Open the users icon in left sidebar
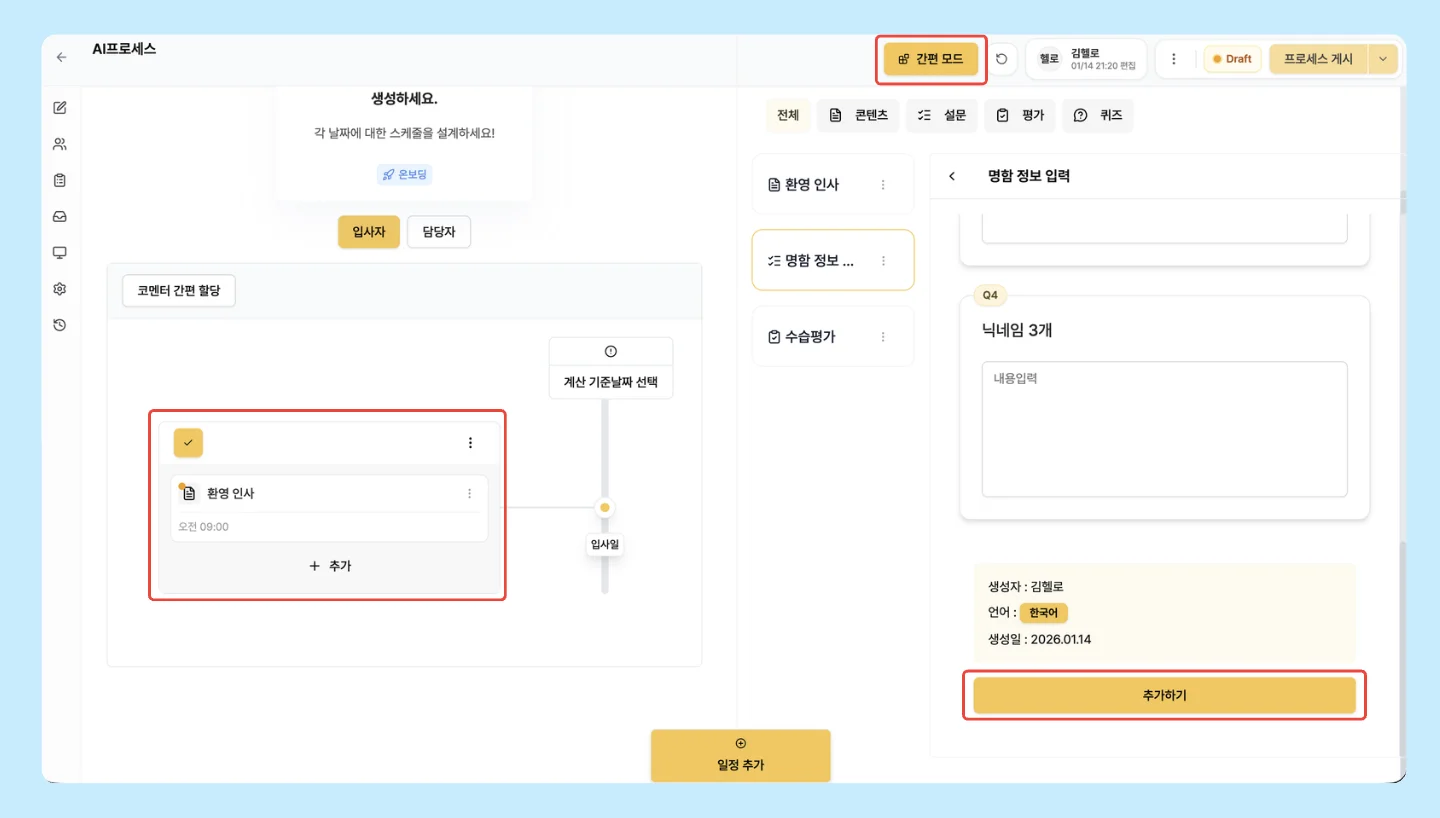The image size is (1440, 818). tap(60, 144)
